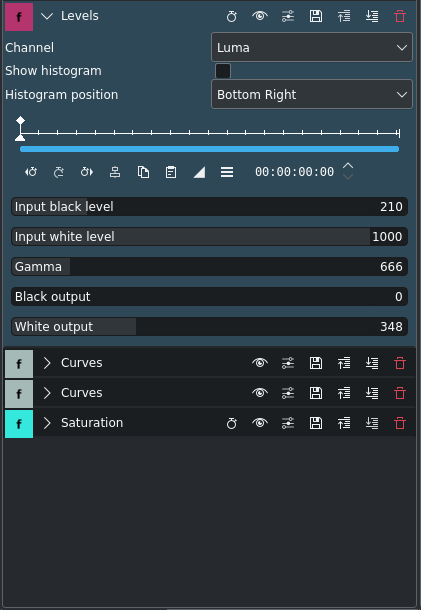
Task: Open the keyframe options hamburger menu
Action: (x=227, y=172)
